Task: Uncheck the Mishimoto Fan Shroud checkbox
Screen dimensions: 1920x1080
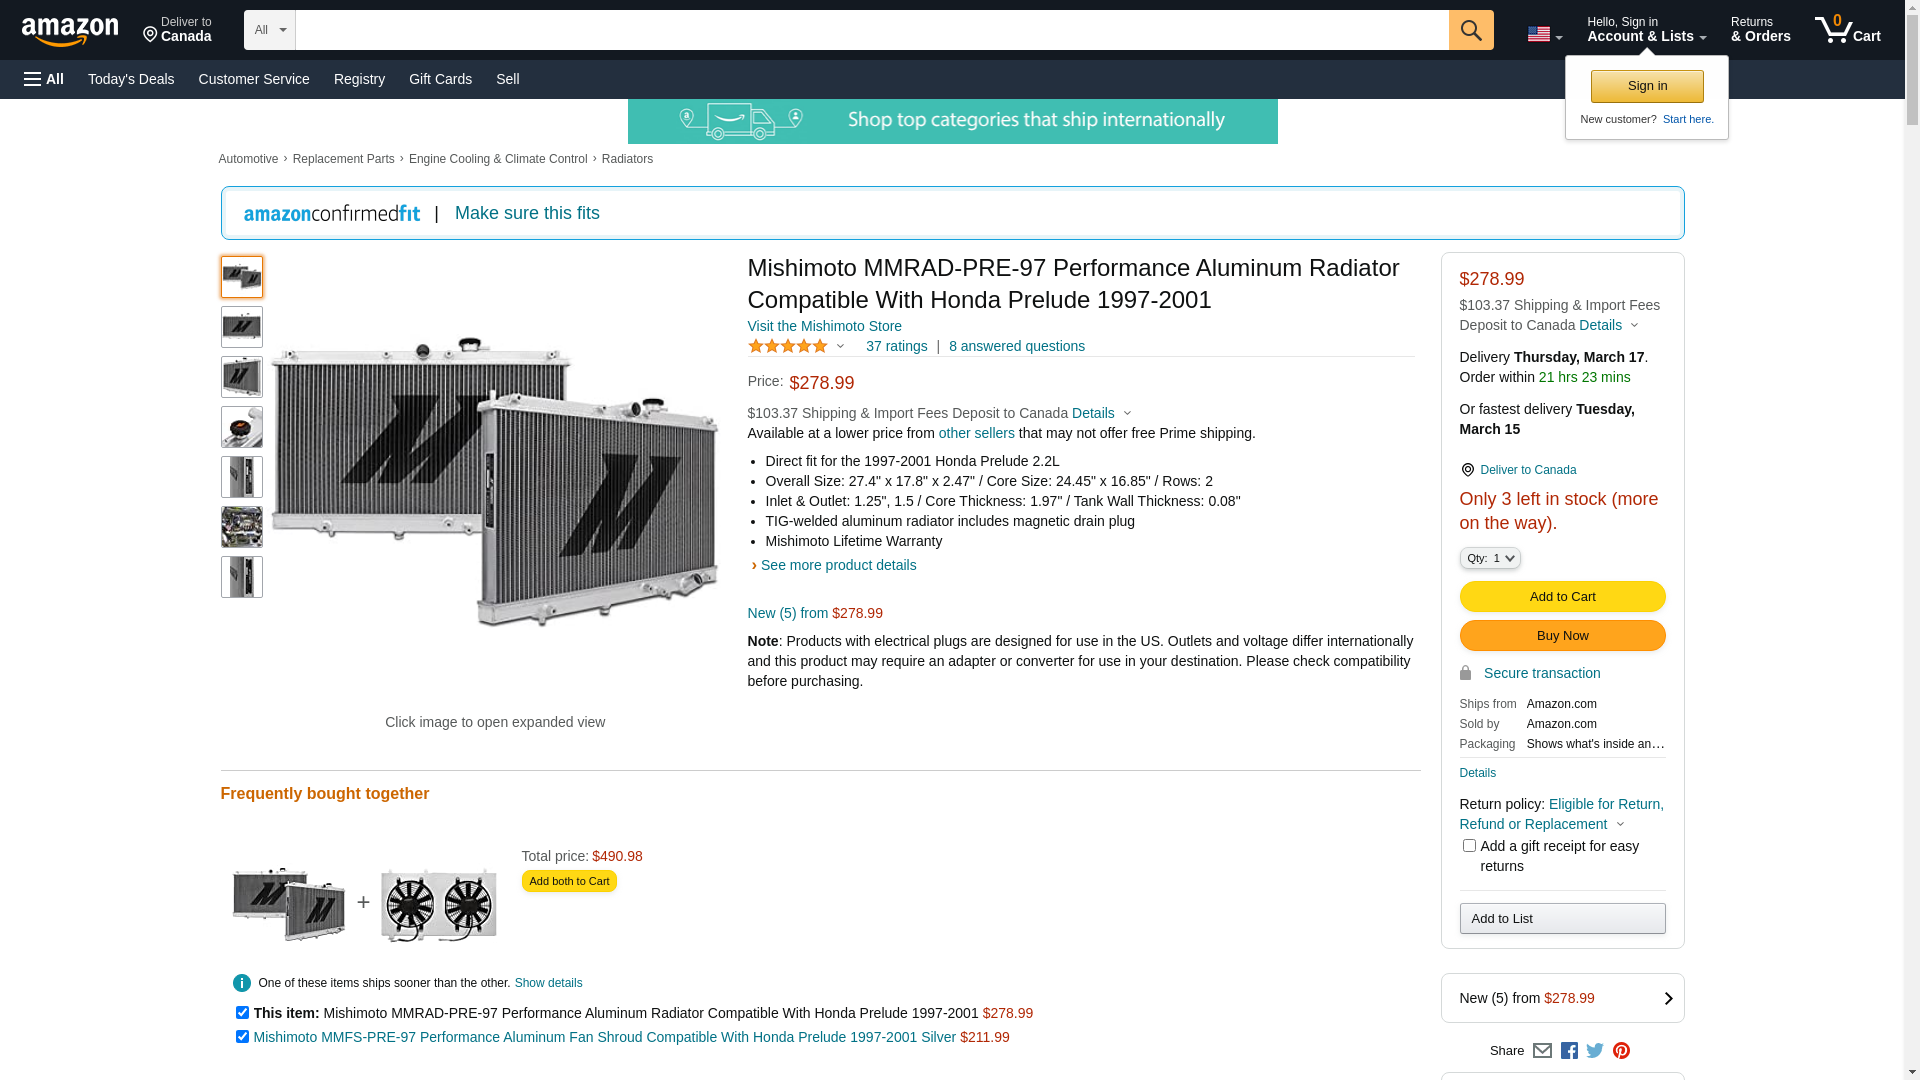Action: (x=242, y=1037)
